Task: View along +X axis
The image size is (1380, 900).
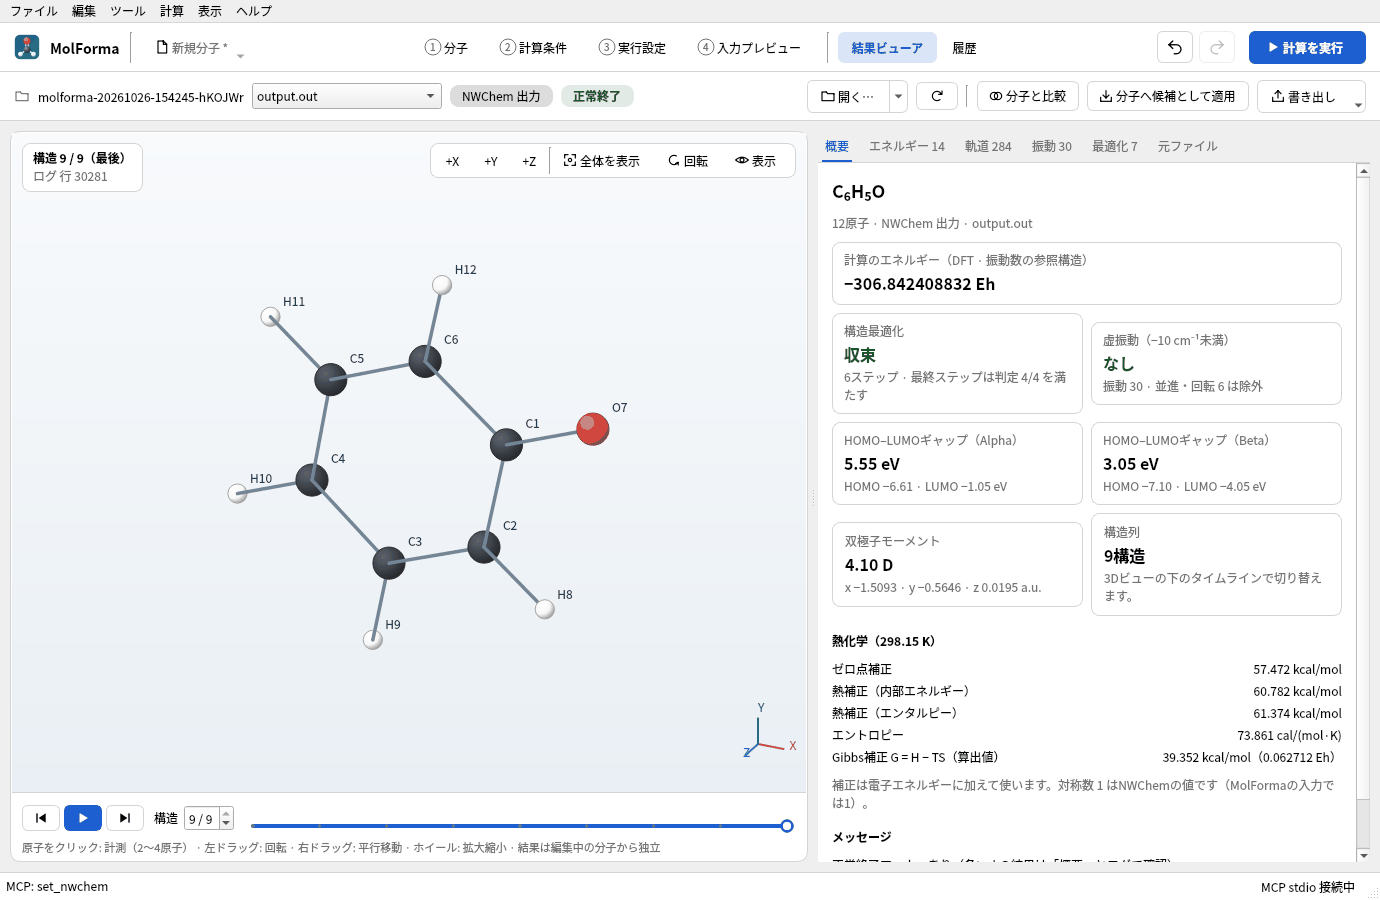Action: tap(453, 161)
